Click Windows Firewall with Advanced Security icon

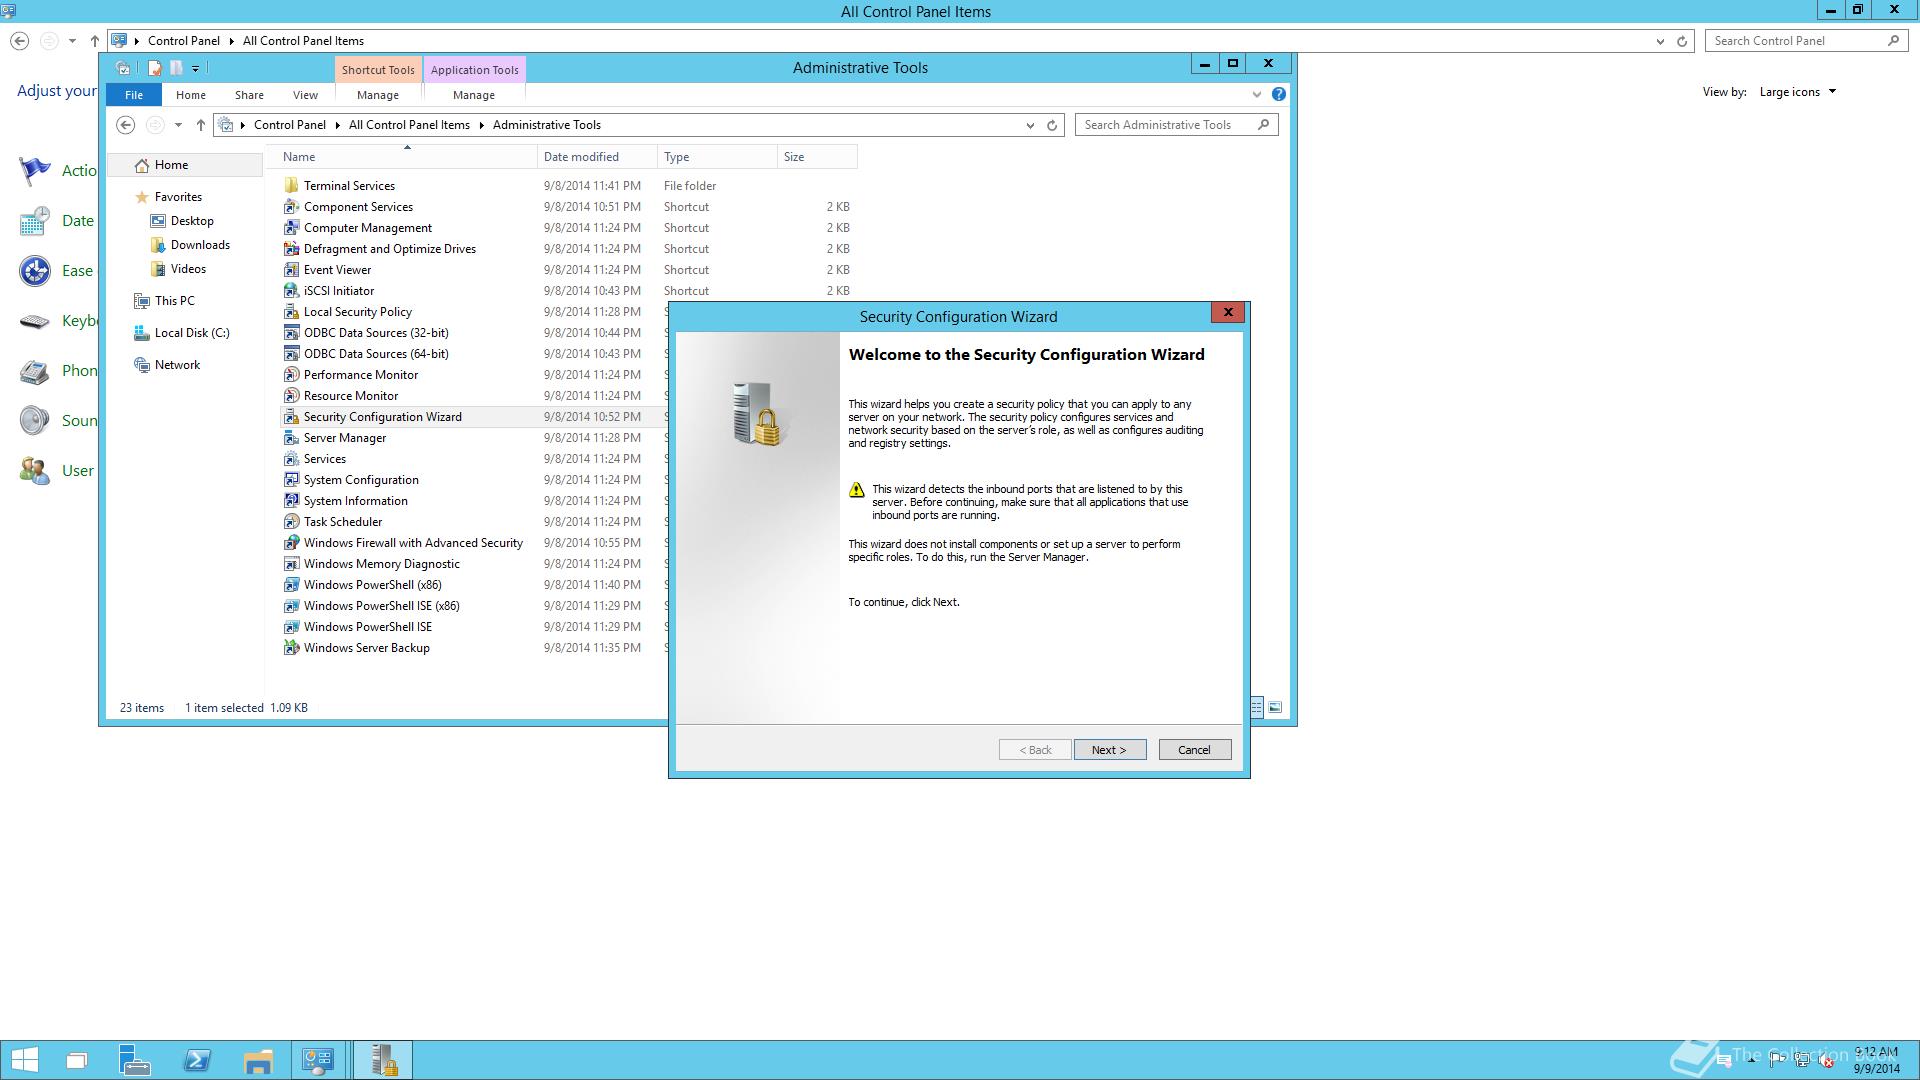click(291, 542)
